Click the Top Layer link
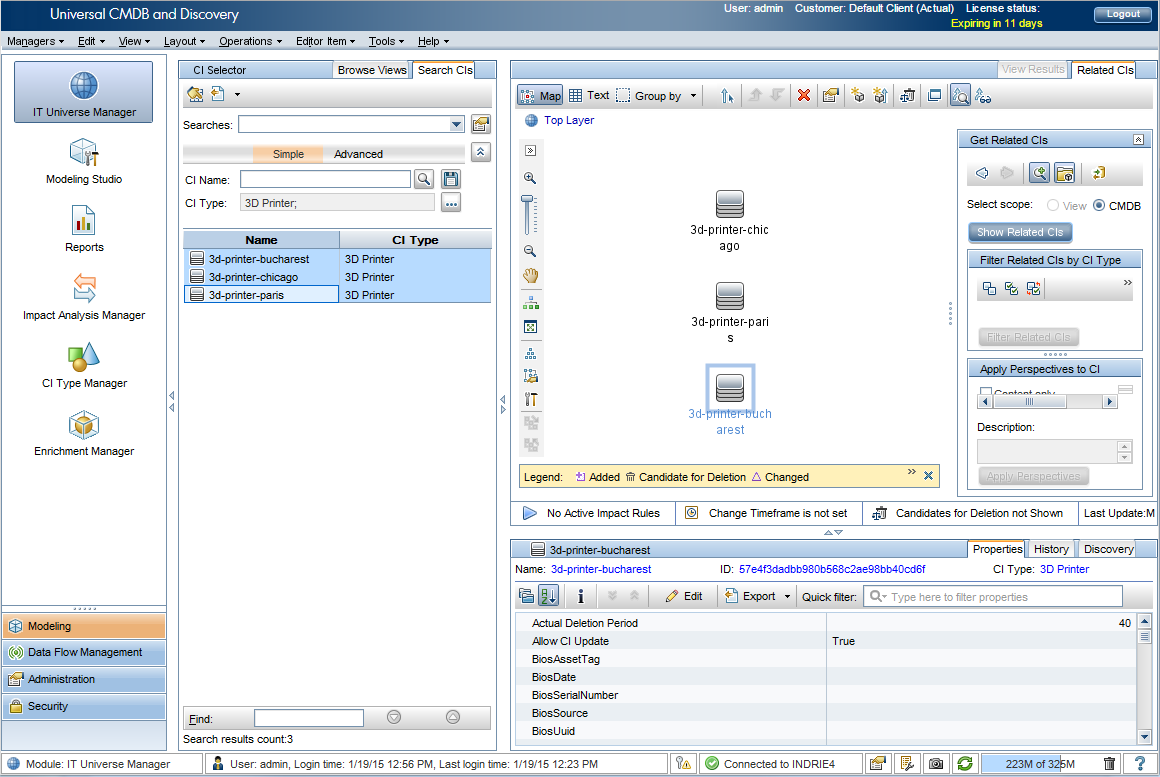Viewport: 1160px width, 777px height. [569, 120]
